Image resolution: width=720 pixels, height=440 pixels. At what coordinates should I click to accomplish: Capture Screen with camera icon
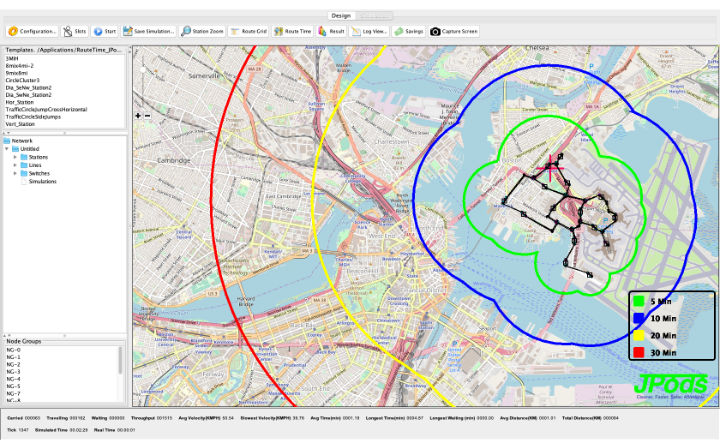tap(455, 31)
